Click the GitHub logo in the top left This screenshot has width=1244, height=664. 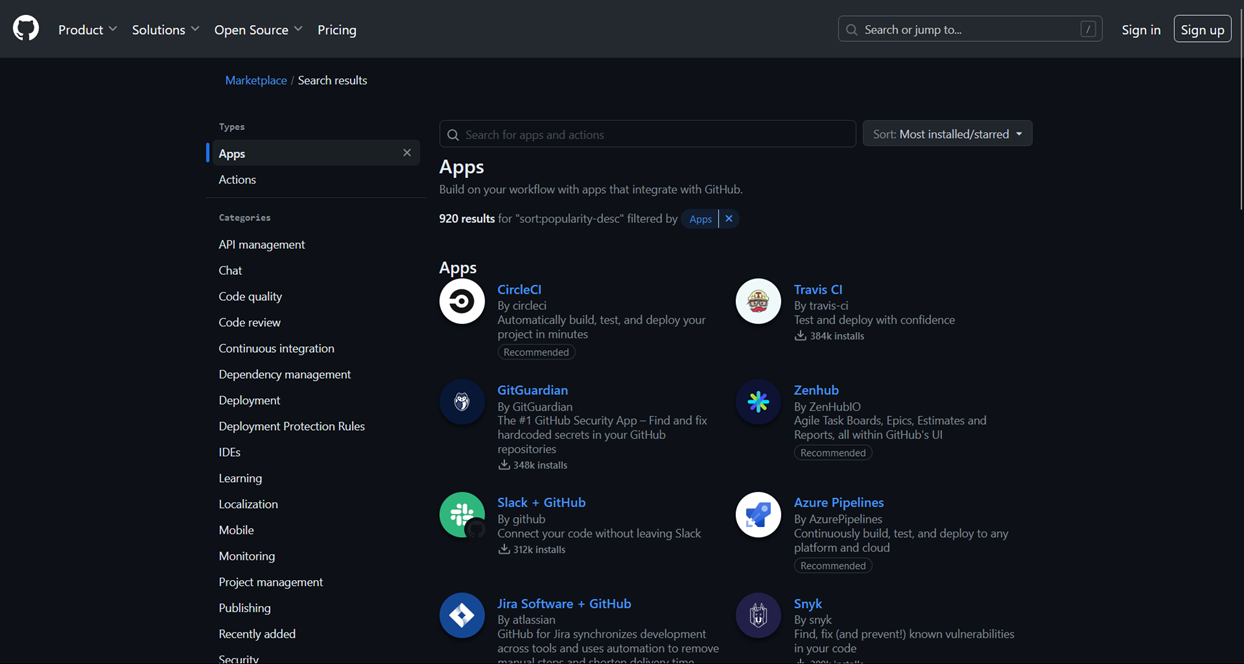click(25, 28)
